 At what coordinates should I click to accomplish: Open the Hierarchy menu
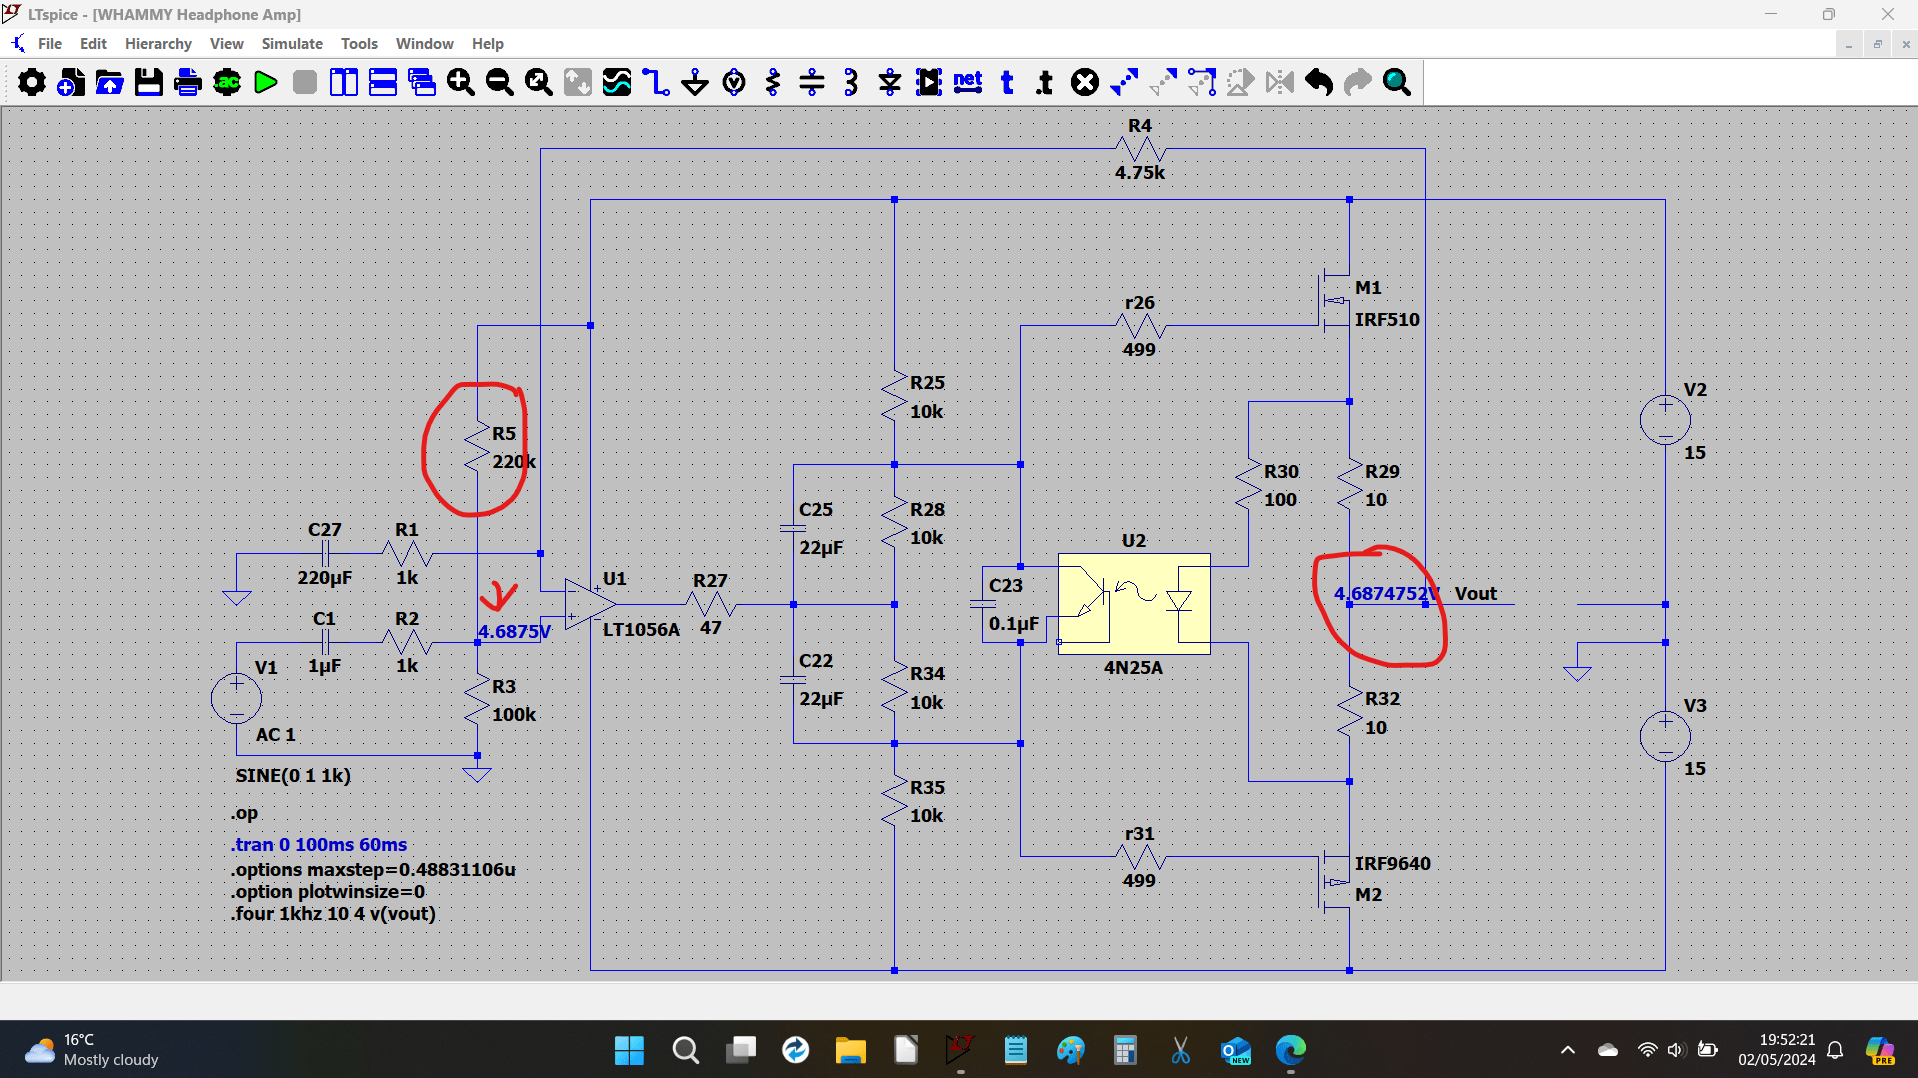[158, 44]
